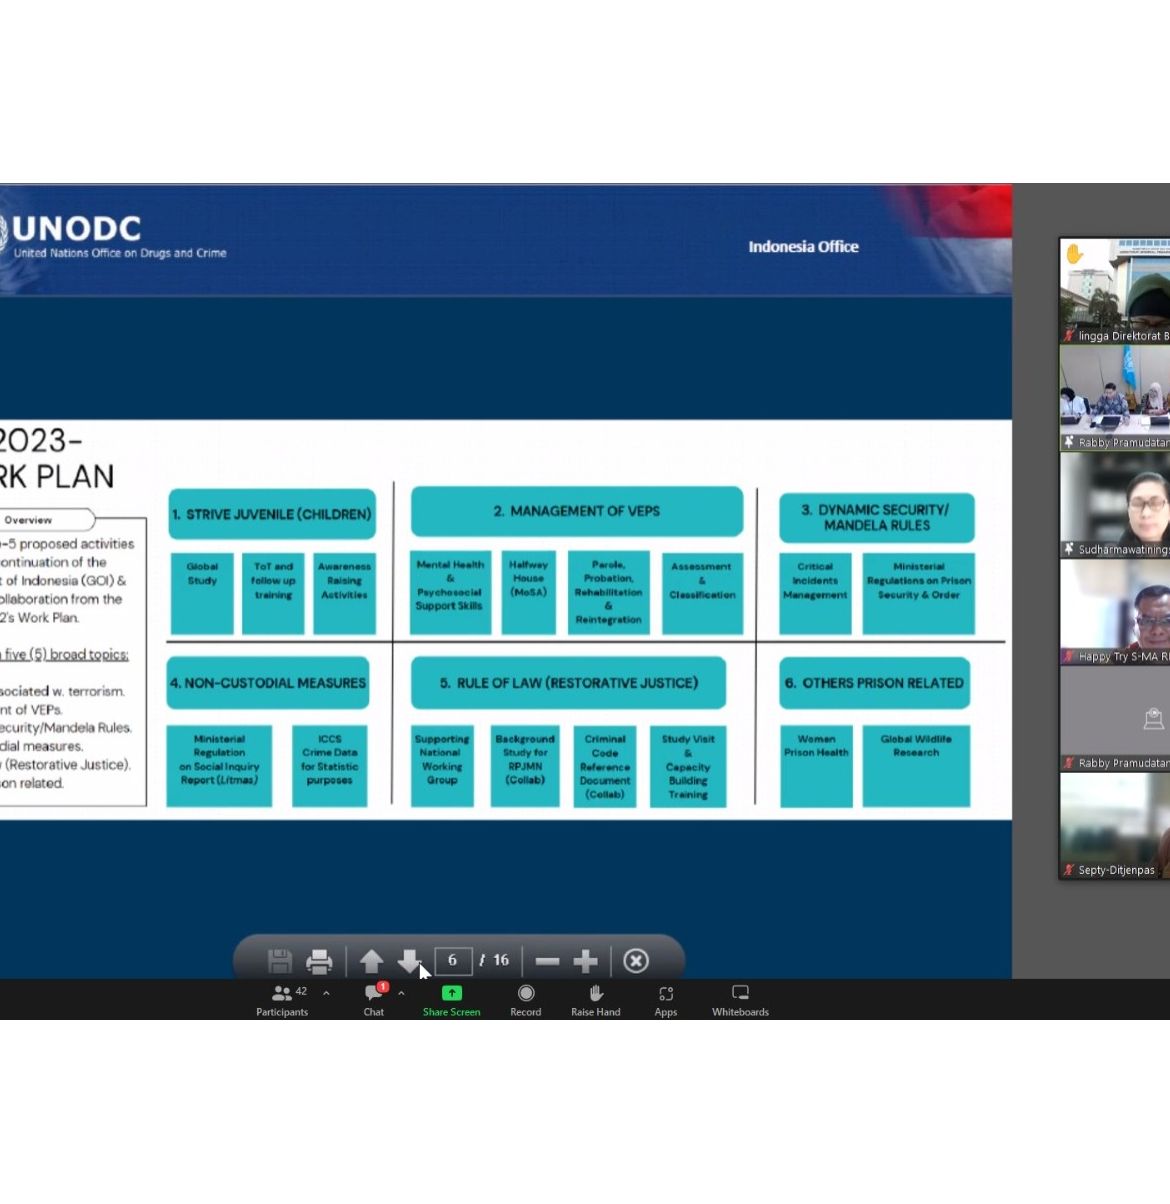The image size is (1170, 1204).
Task: Toggle the Record meeting button
Action: [526, 999]
